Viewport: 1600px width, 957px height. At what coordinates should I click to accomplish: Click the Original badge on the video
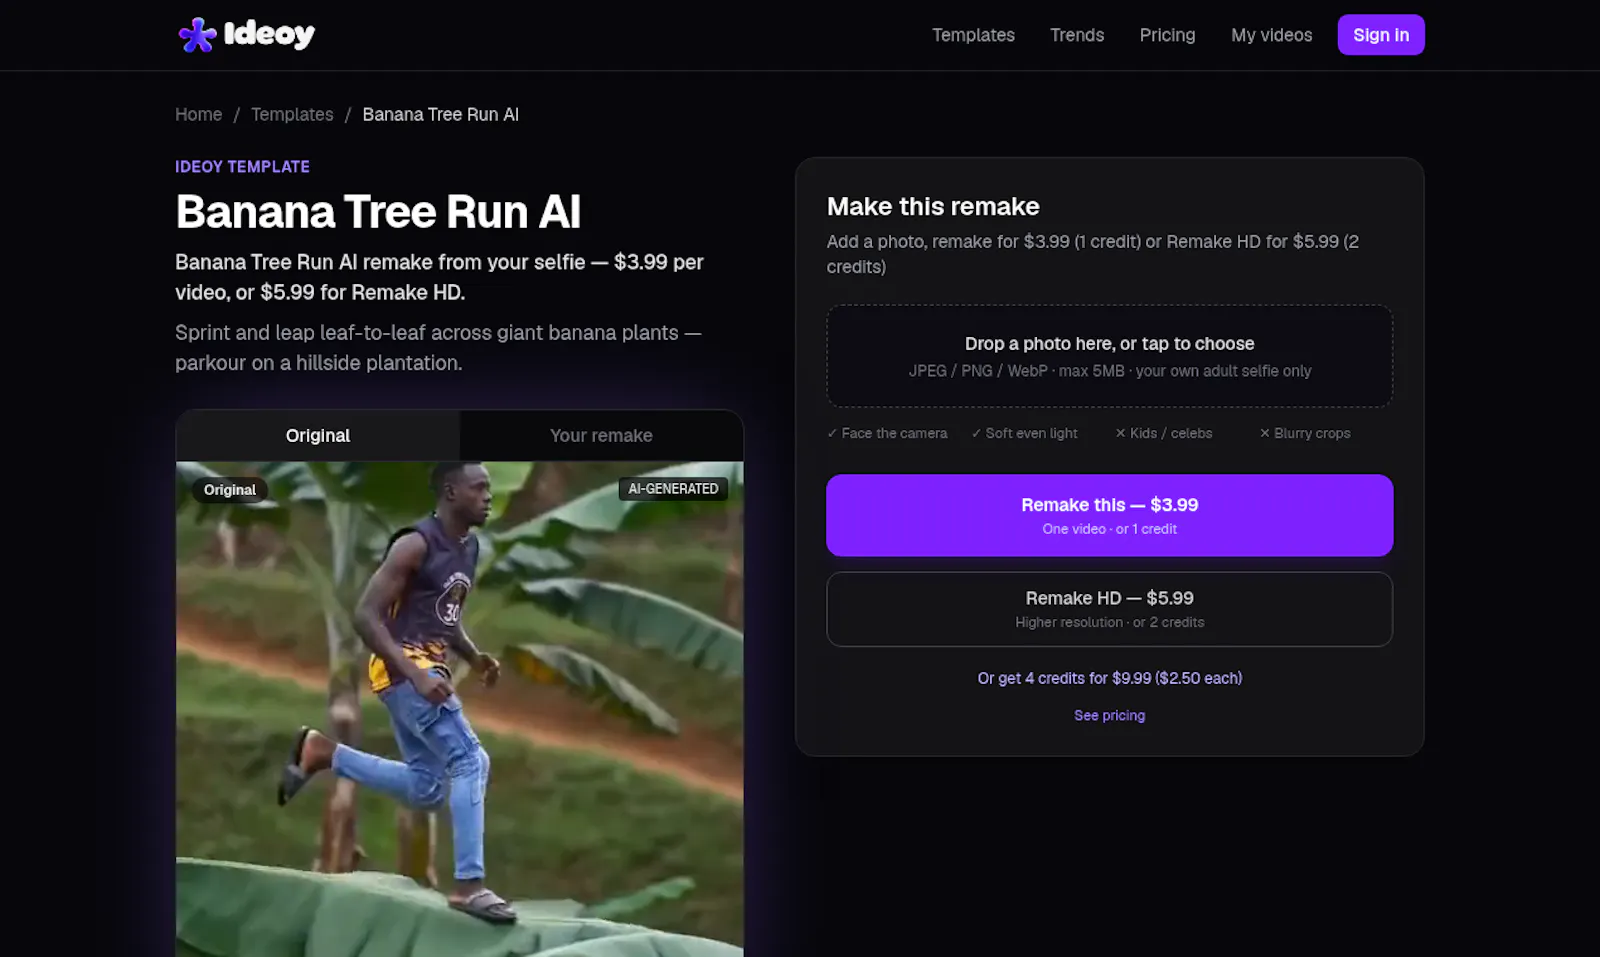(x=230, y=490)
